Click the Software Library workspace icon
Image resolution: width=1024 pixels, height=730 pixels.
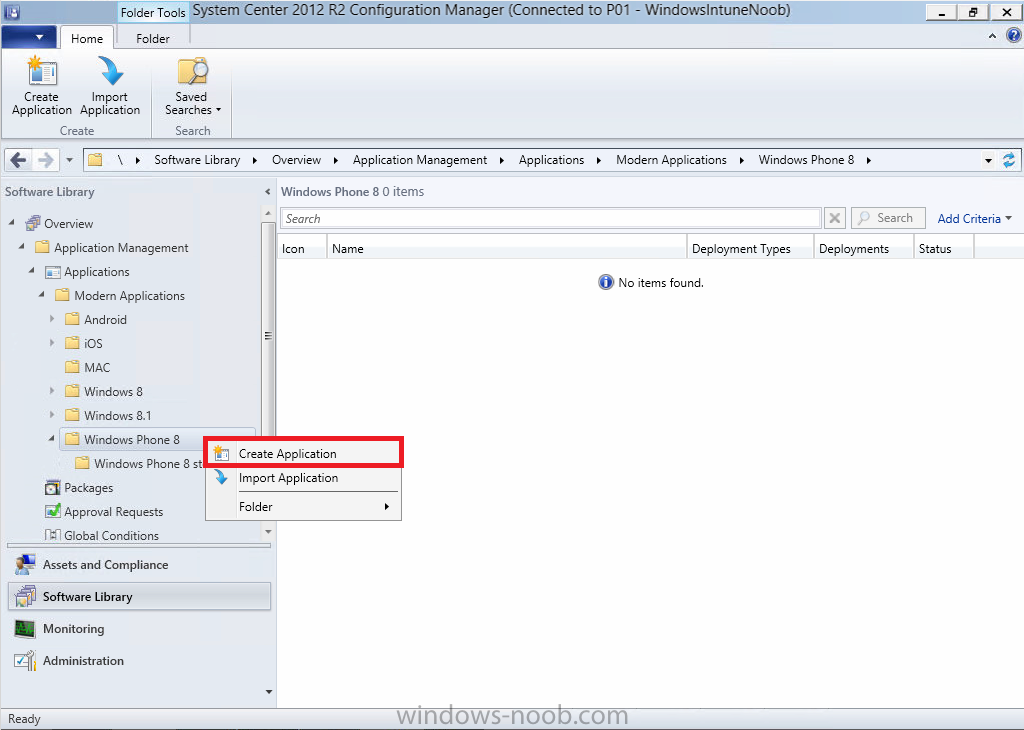point(25,596)
